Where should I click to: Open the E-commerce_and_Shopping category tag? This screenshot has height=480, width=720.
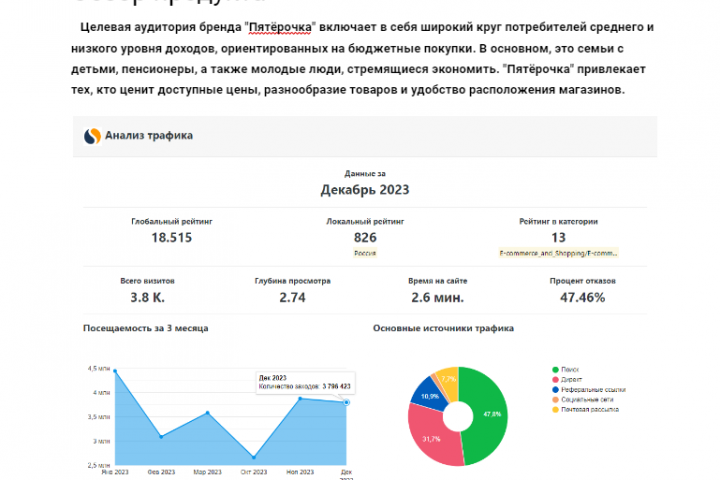click(558, 253)
